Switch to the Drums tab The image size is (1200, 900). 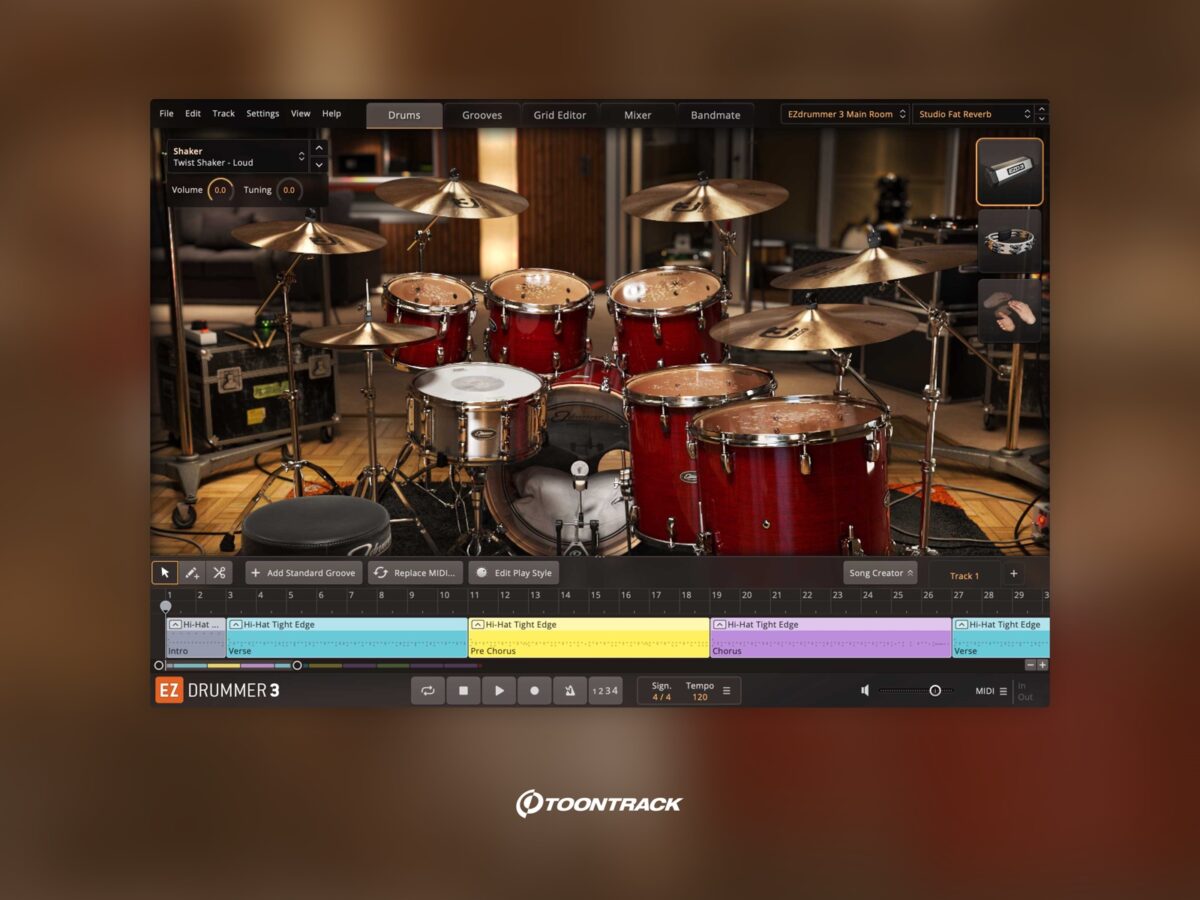point(404,115)
